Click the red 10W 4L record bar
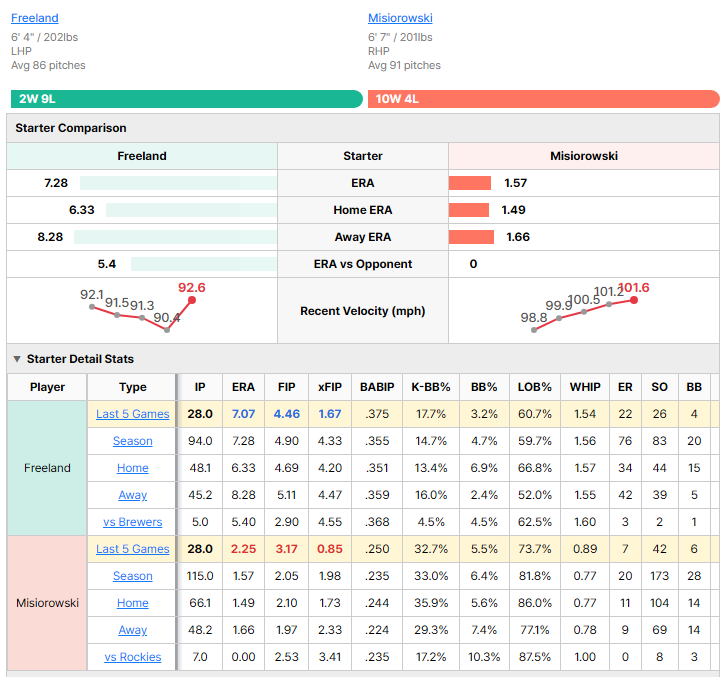Image resolution: width=726 pixels, height=677 pixels. pos(544,99)
